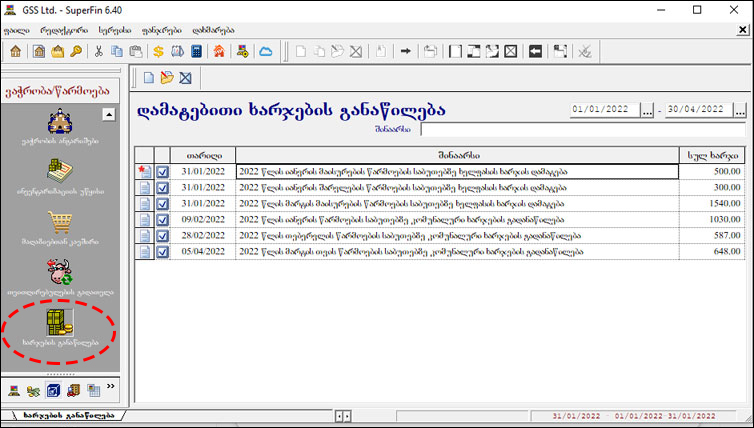This screenshot has width=754, height=428.
Task: Expand more sidebar modules with the >> chevron
Action: (x=111, y=386)
